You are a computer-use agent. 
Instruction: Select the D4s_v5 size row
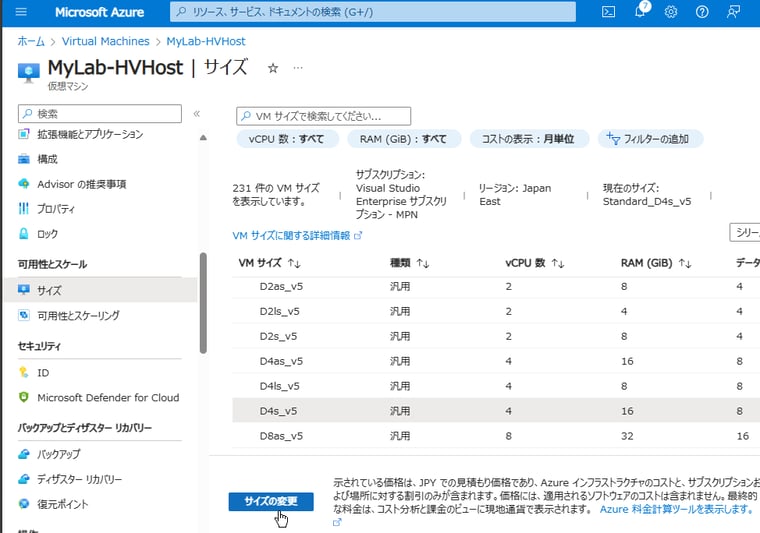click(496, 411)
